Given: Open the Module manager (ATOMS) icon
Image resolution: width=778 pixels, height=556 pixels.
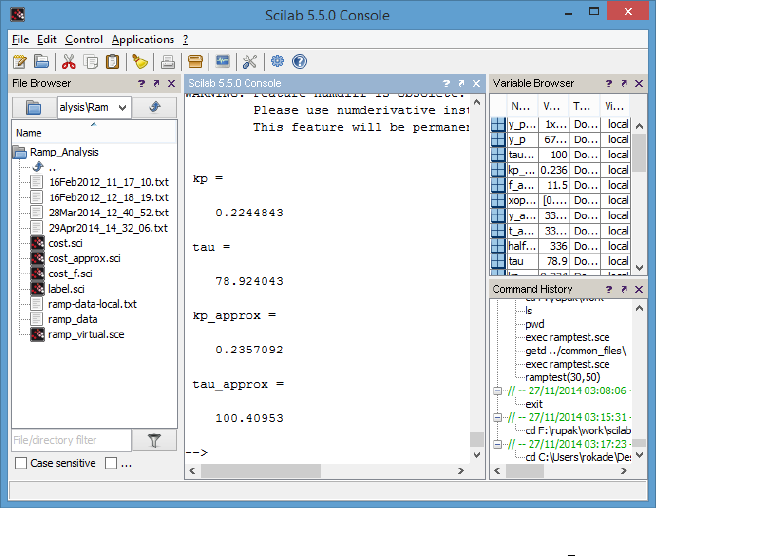Looking at the screenshot, I should point(195,62).
